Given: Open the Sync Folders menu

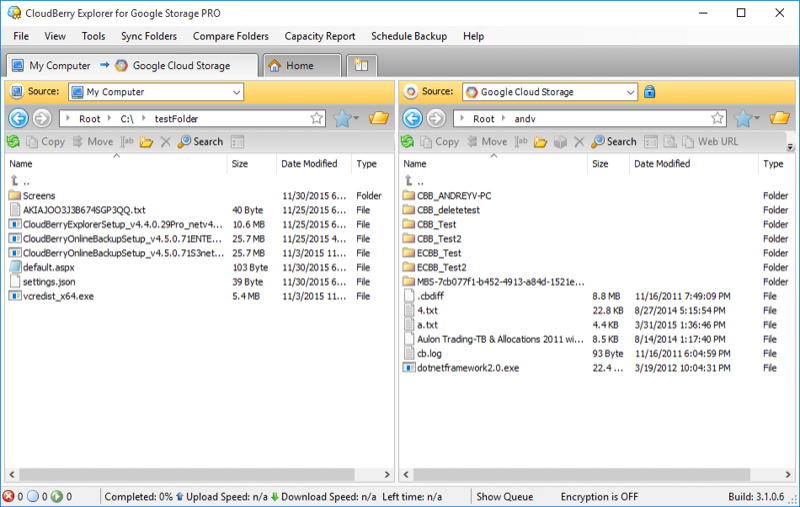Looking at the screenshot, I should pos(149,36).
